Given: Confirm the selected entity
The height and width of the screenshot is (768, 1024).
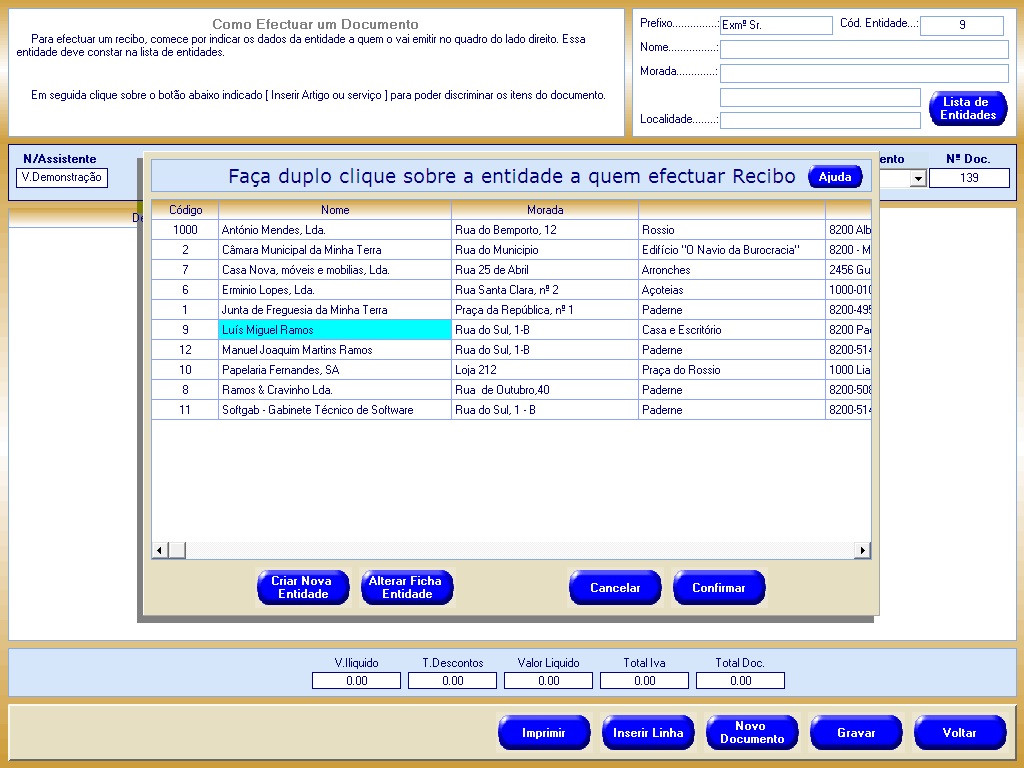Looking at the screenshot, I should (x=718, y=588).
